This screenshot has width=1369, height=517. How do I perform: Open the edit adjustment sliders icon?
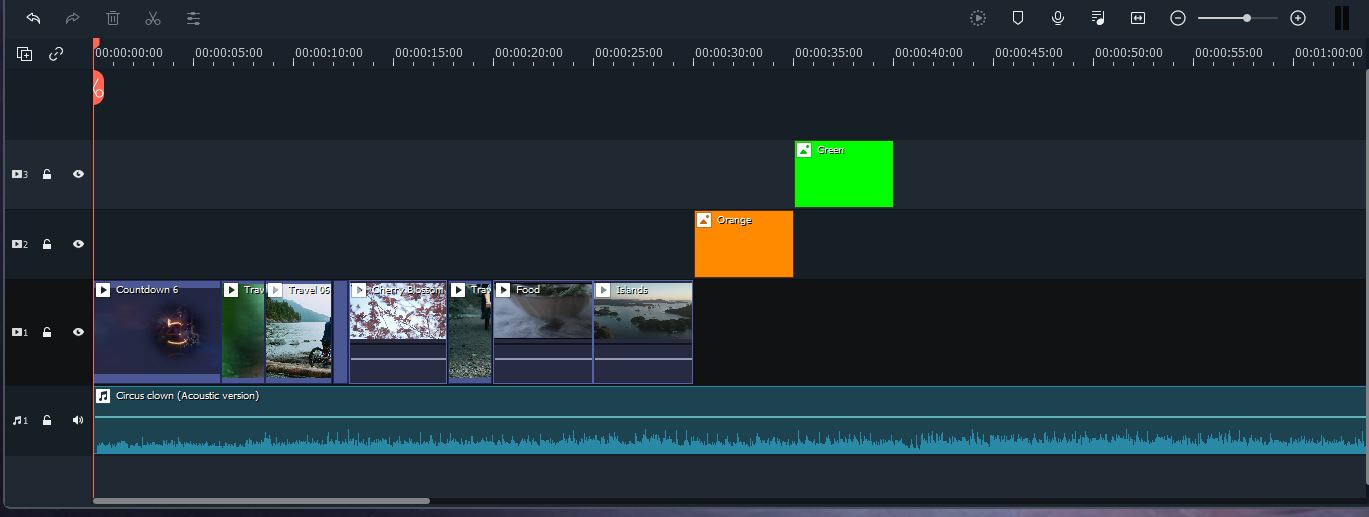(x=193, y=18)
